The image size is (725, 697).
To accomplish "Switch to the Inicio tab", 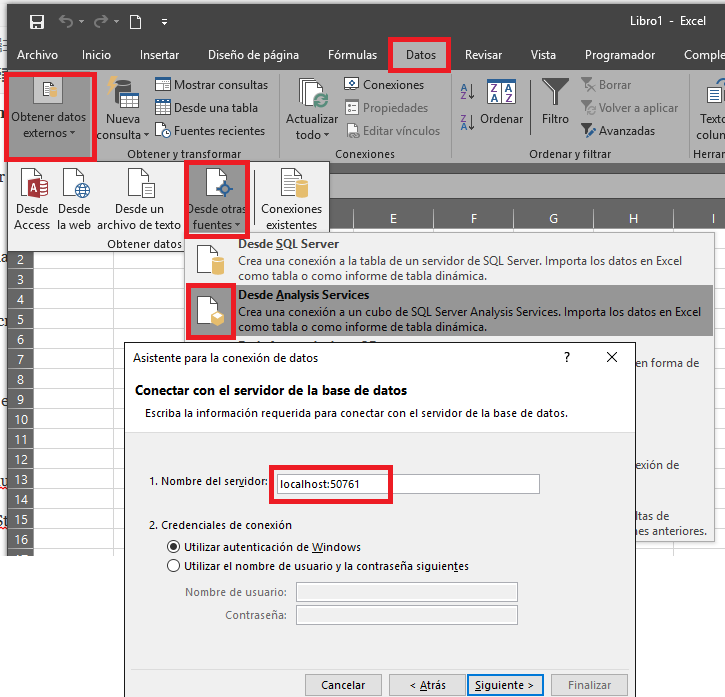I will pyautogui.click(x=96, y=55).
